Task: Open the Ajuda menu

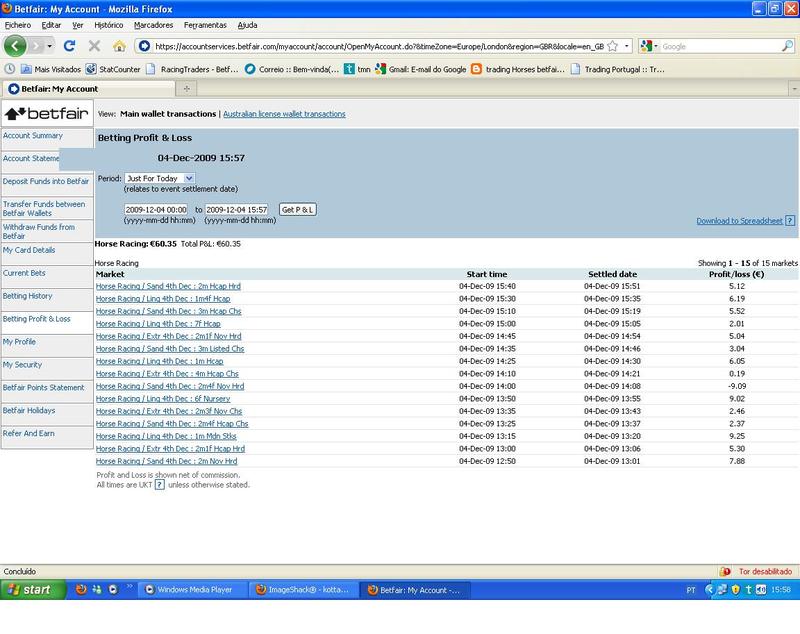Action: click(247, 25)
